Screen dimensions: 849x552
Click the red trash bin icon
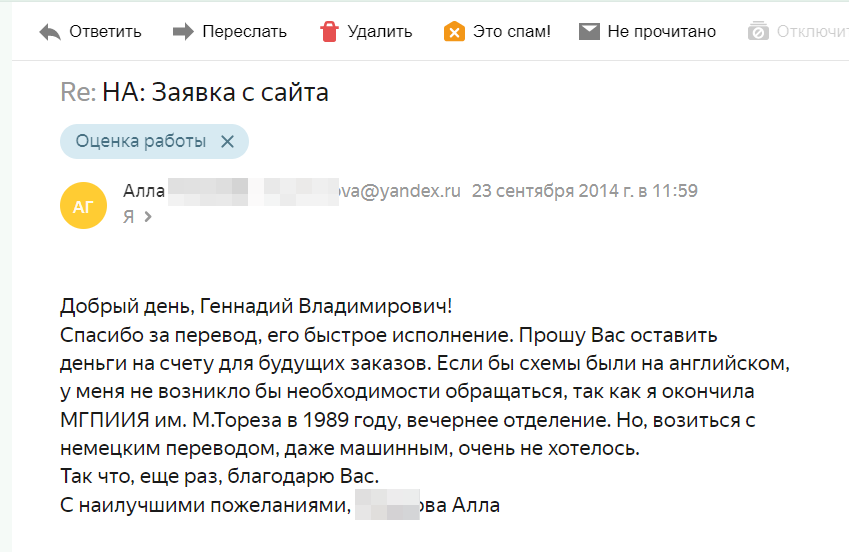click(x=329, y=31)
